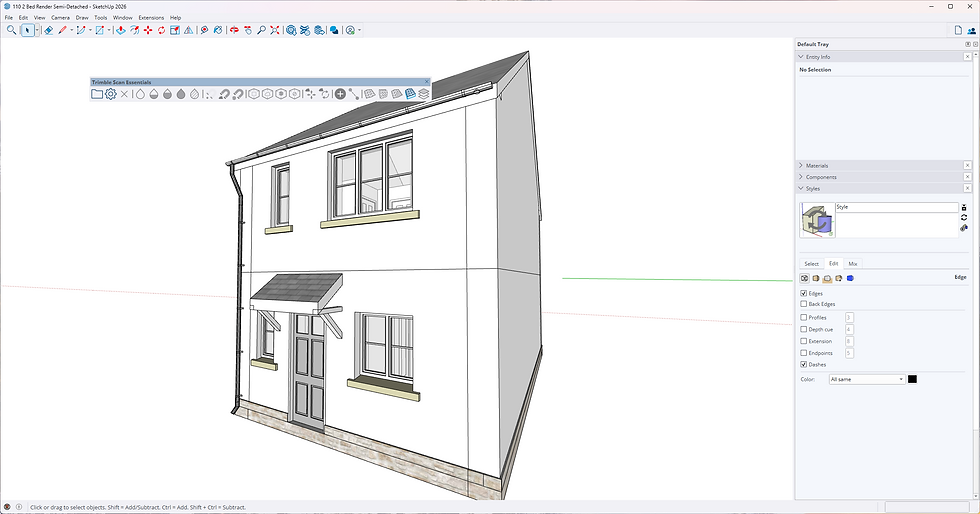This screenshot has height=514, width=980.
Task: Click the striped droplet icon
Action: [194, 94]
